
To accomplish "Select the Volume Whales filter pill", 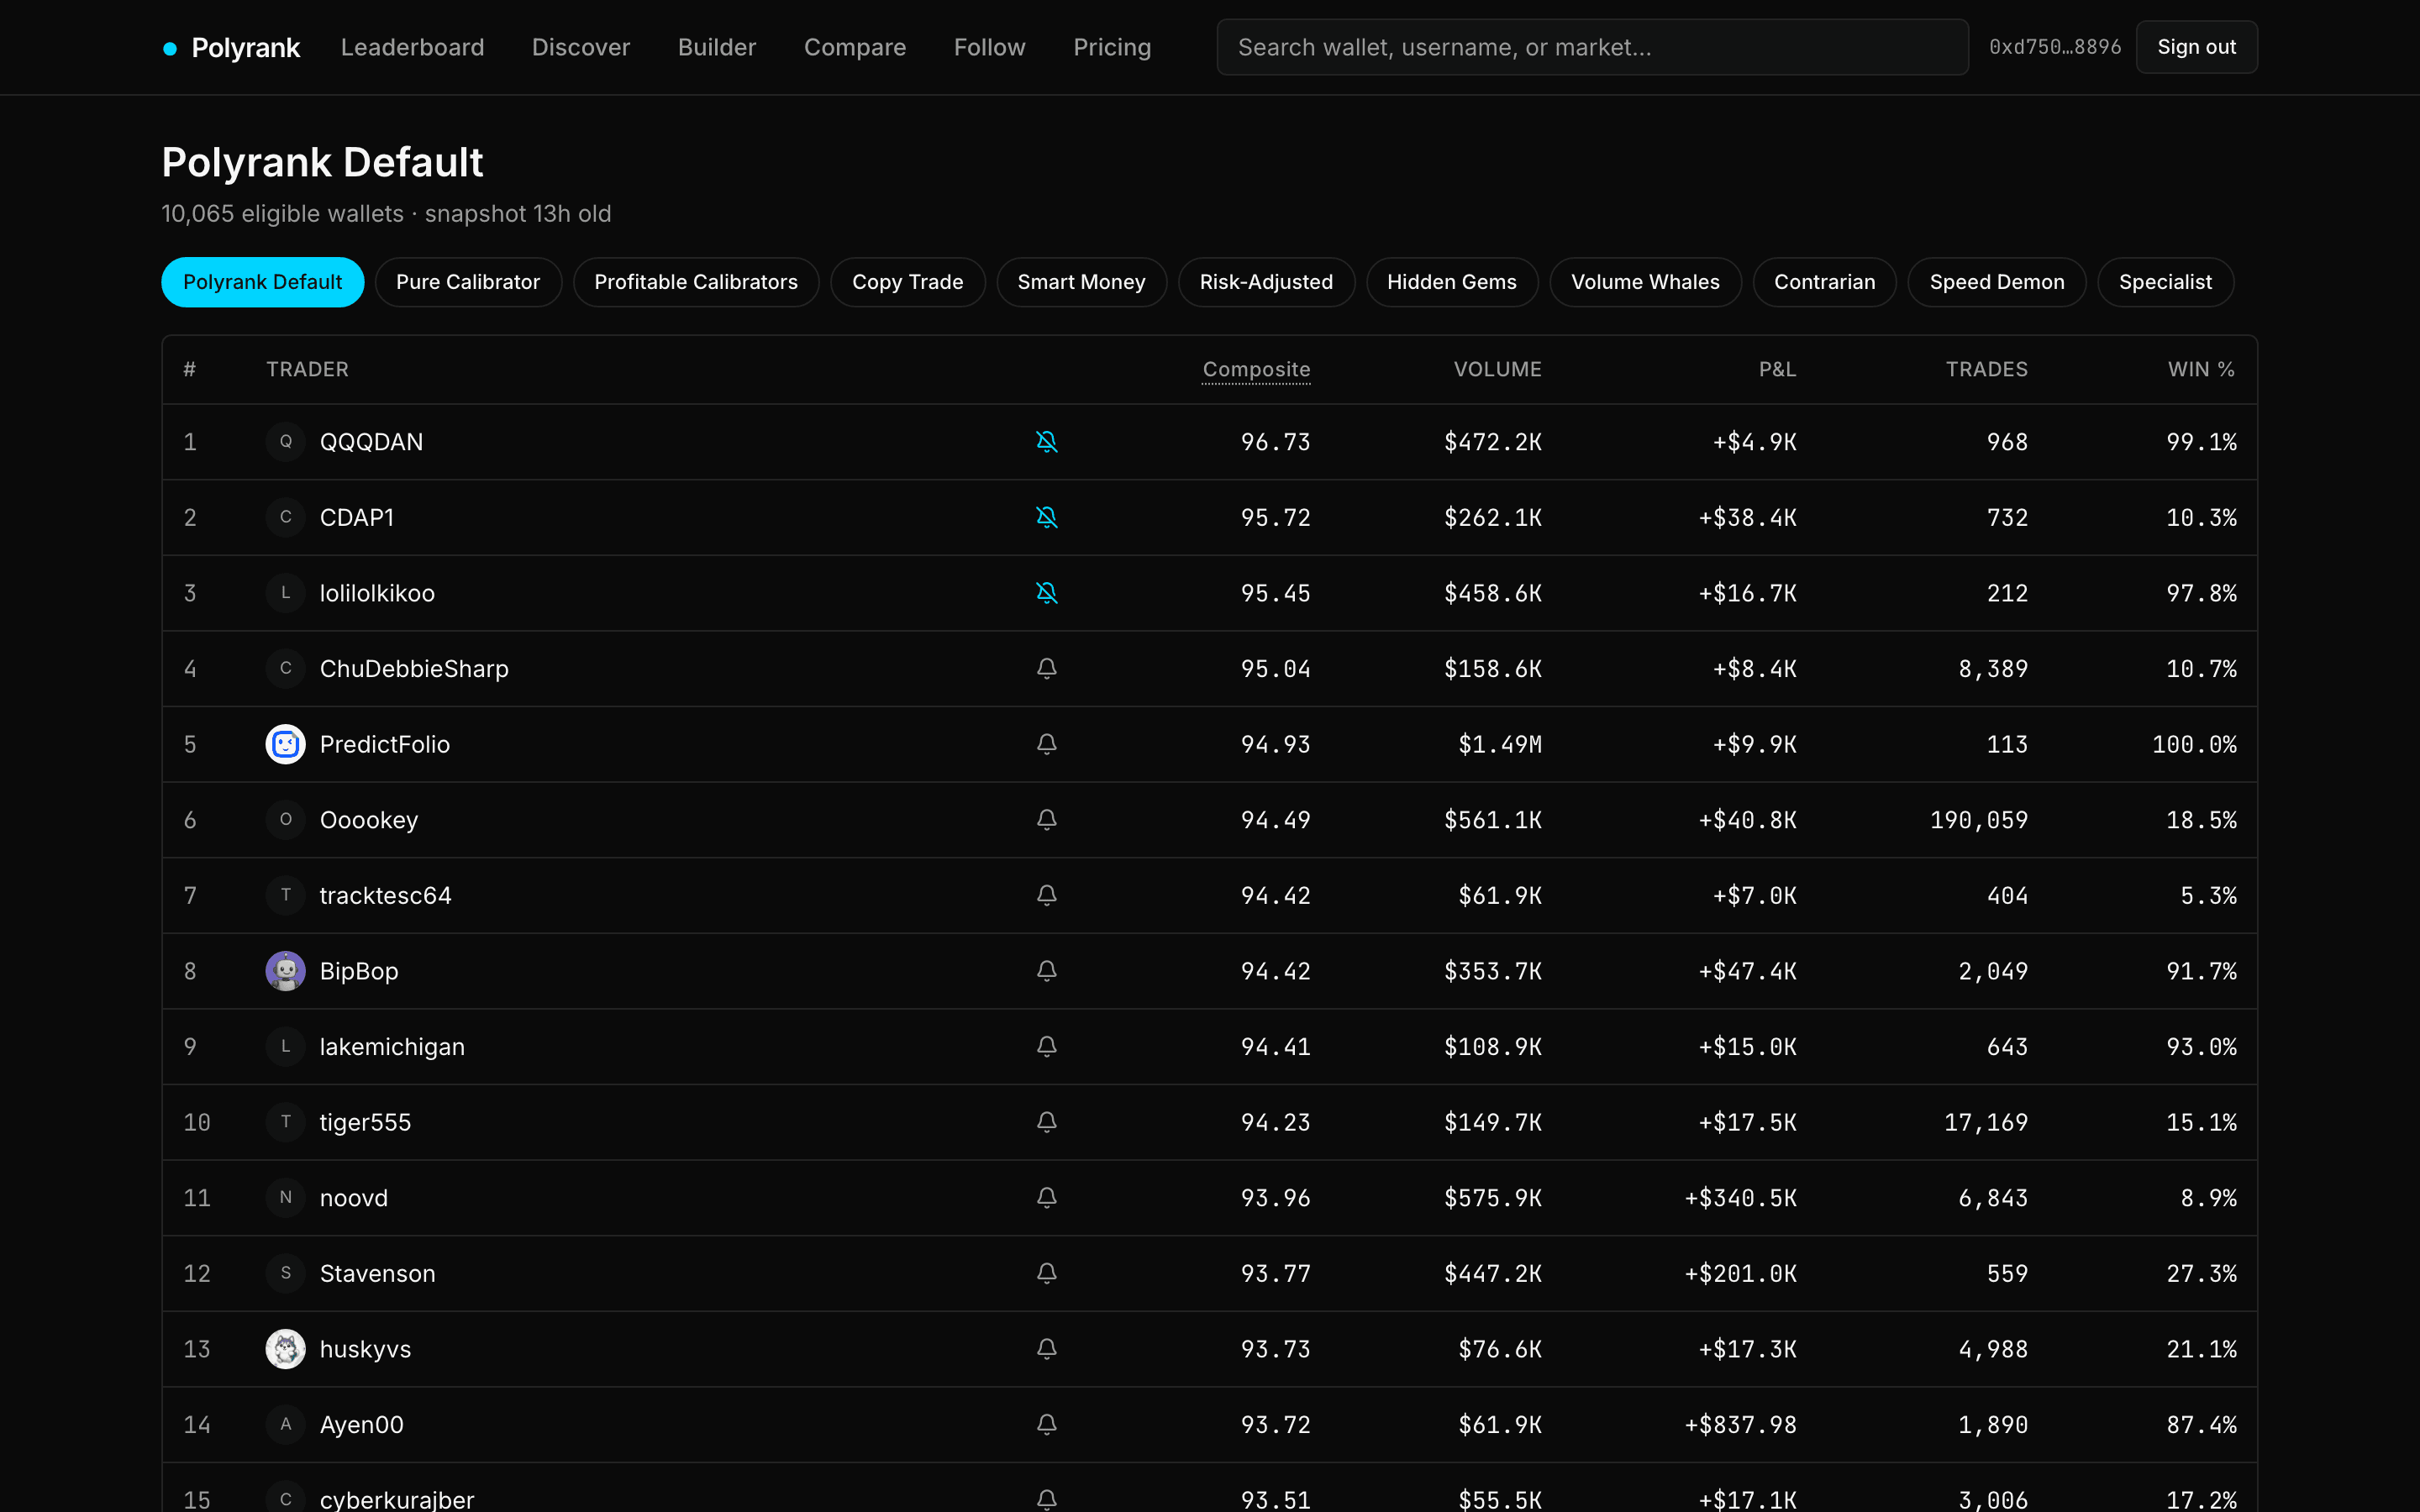I will tap(1645, 282).
